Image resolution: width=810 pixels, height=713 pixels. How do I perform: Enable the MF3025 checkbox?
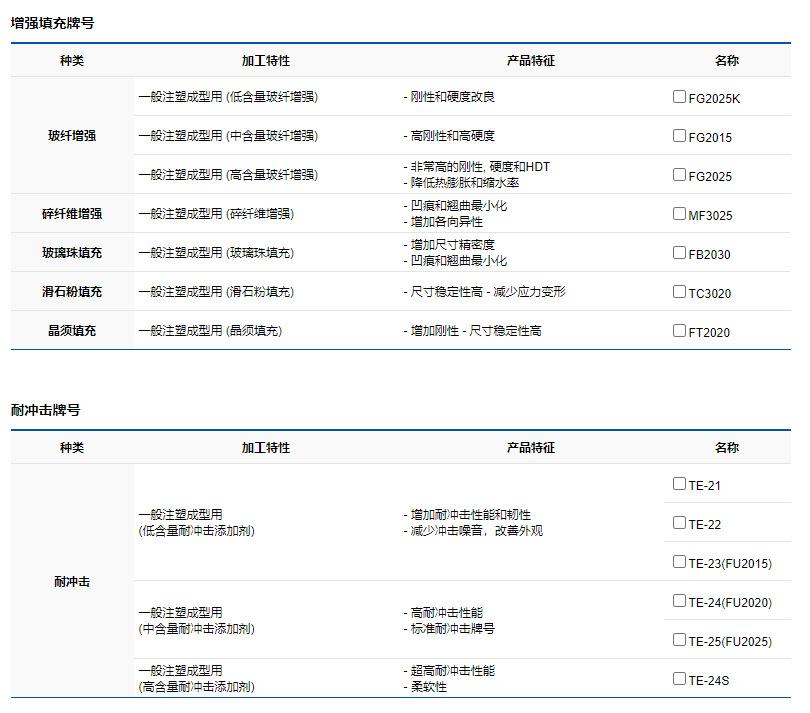coord(680,213)
